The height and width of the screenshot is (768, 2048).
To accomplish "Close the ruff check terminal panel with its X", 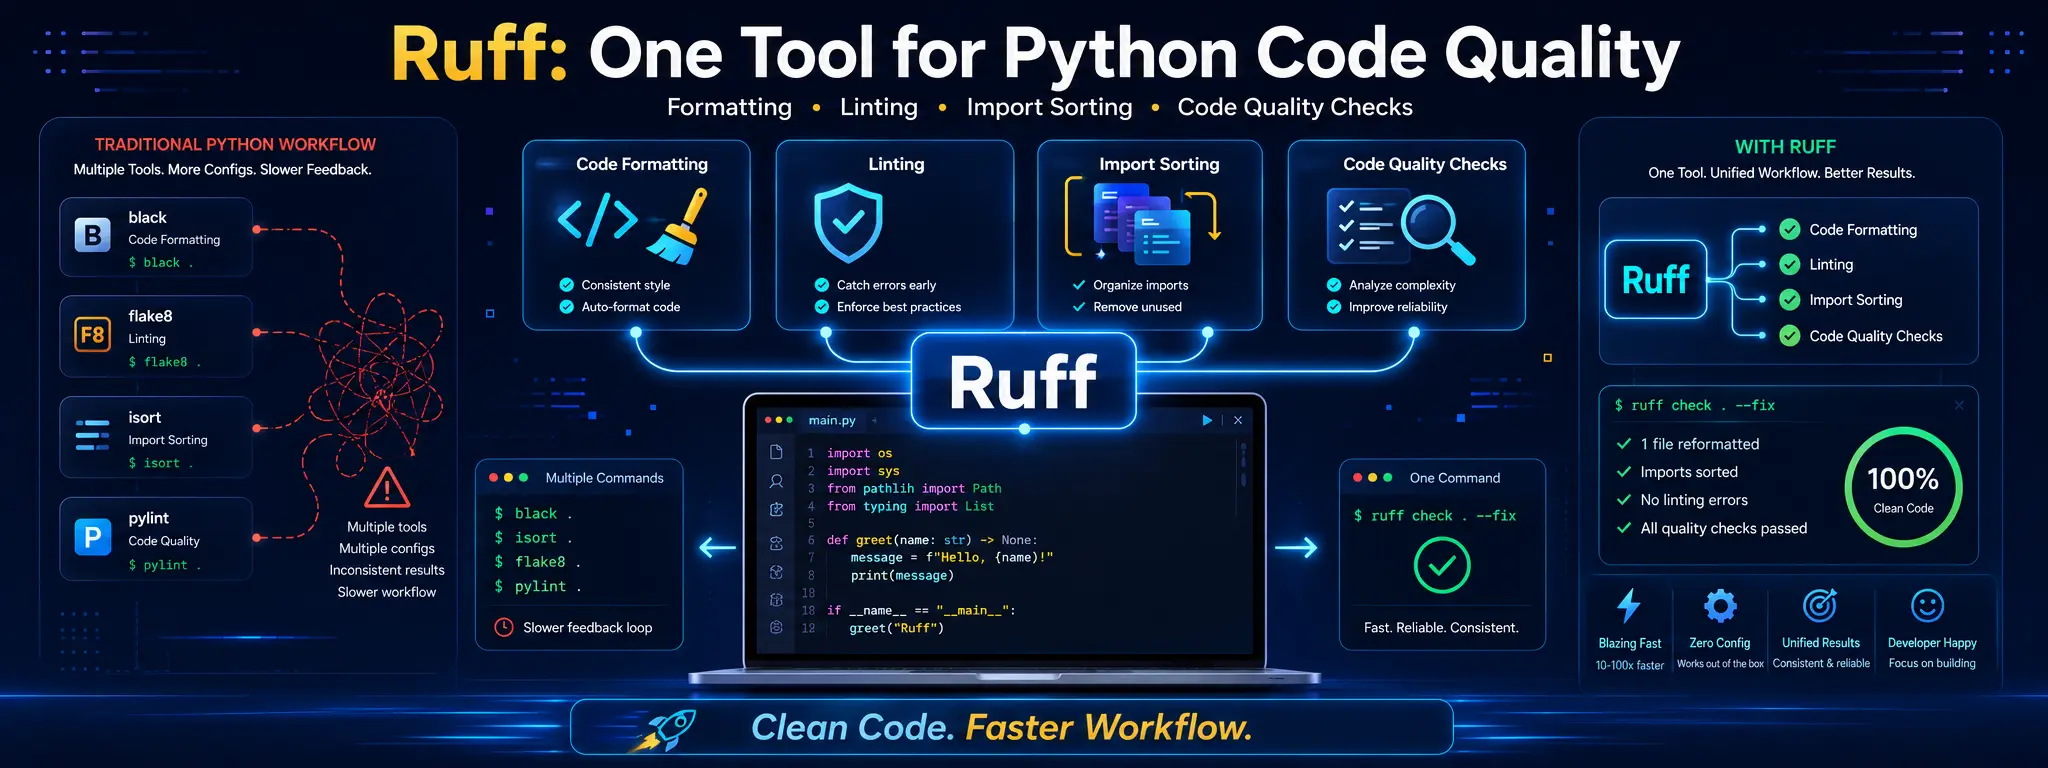I will (1959, 405).
